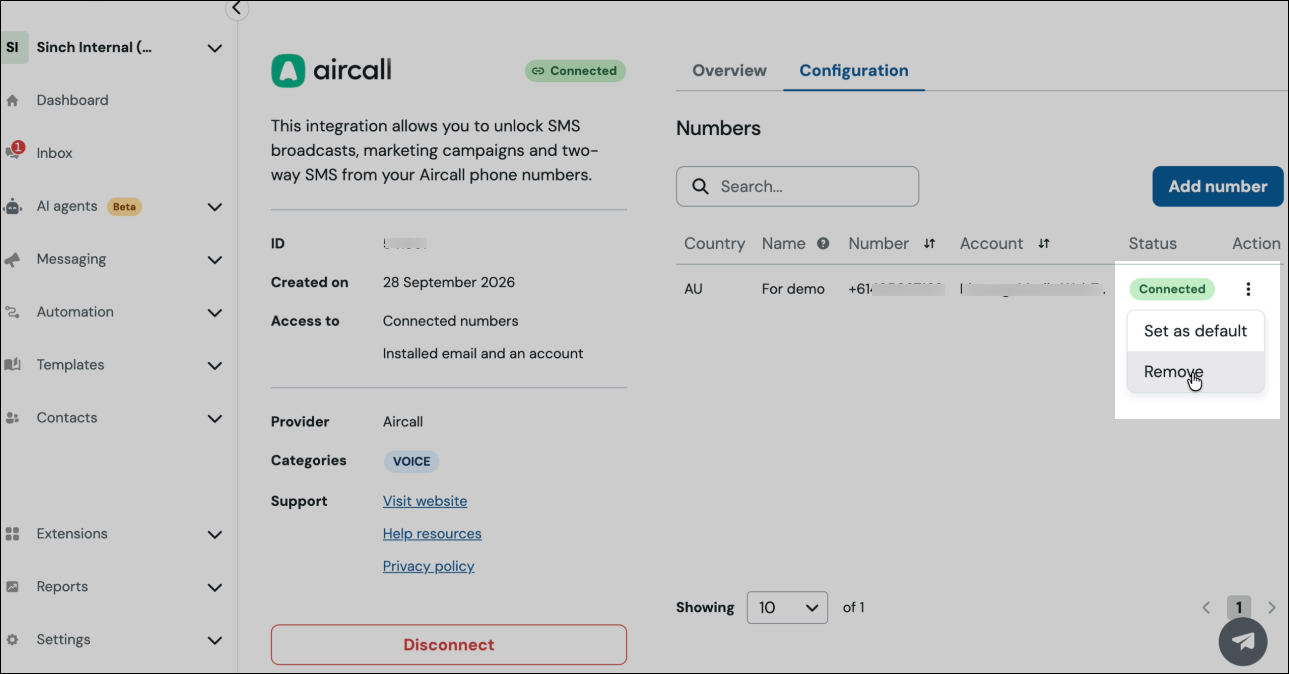
Task: Select the AI agents robot icon
Action: point(13,206)
